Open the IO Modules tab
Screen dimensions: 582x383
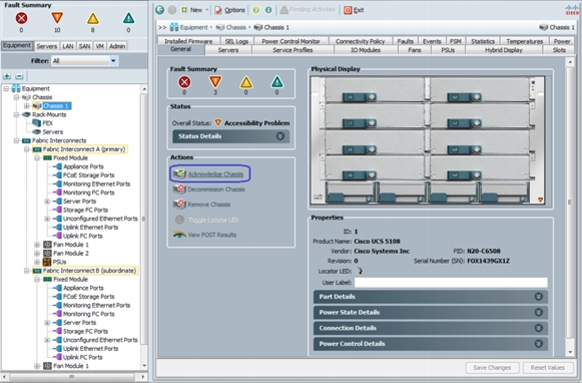[x=365, y=50]
